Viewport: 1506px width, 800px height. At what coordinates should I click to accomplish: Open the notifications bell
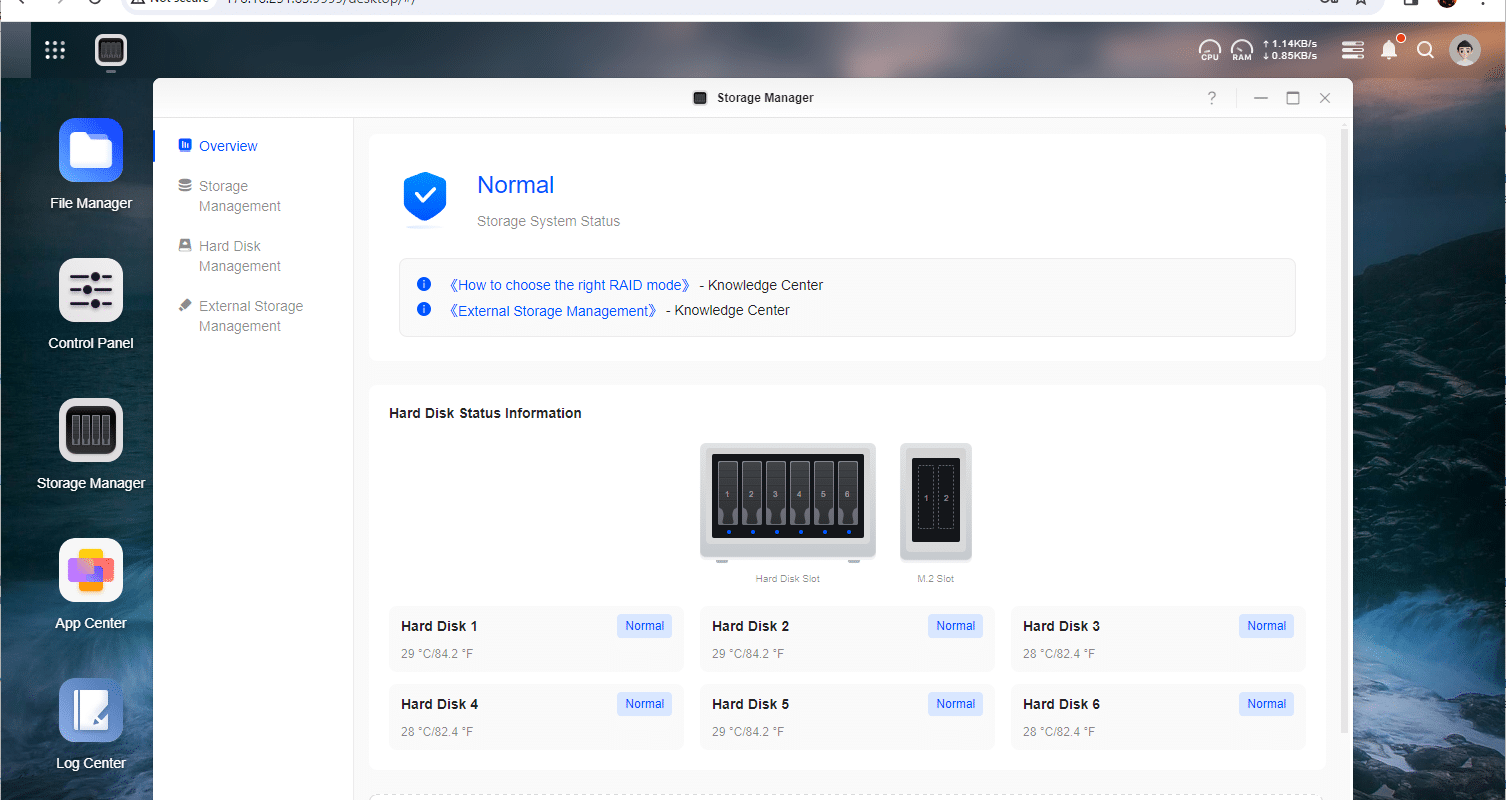1389,50
